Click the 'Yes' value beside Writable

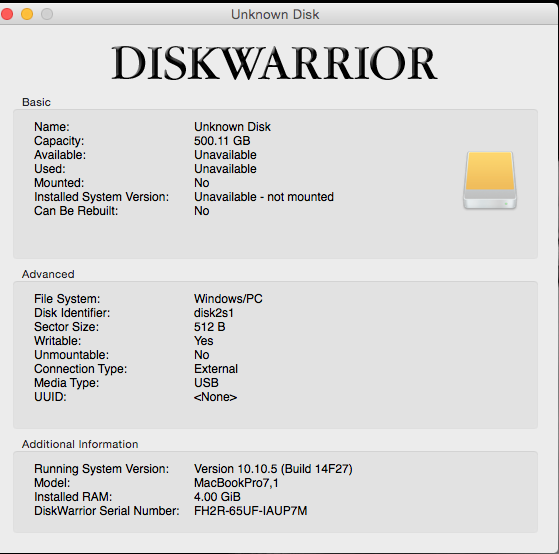pos(204,341)
